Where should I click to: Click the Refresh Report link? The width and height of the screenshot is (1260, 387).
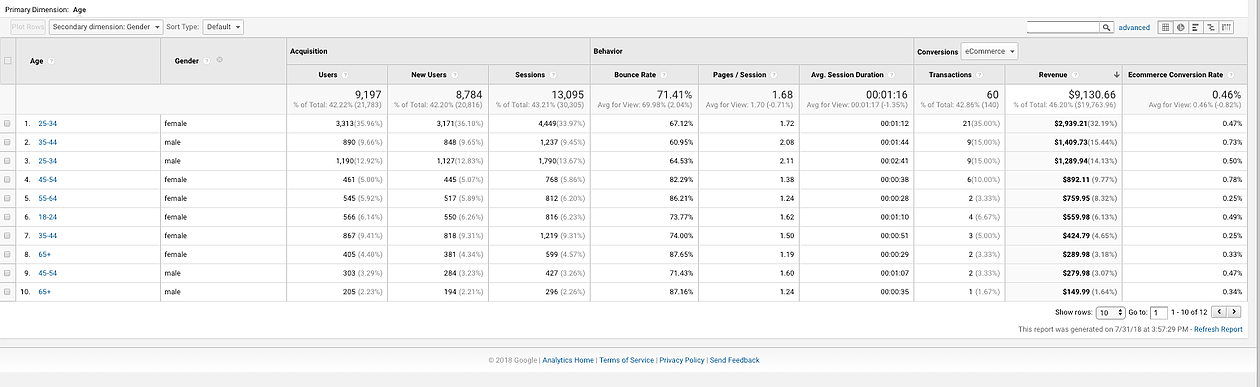point(1218,329)
